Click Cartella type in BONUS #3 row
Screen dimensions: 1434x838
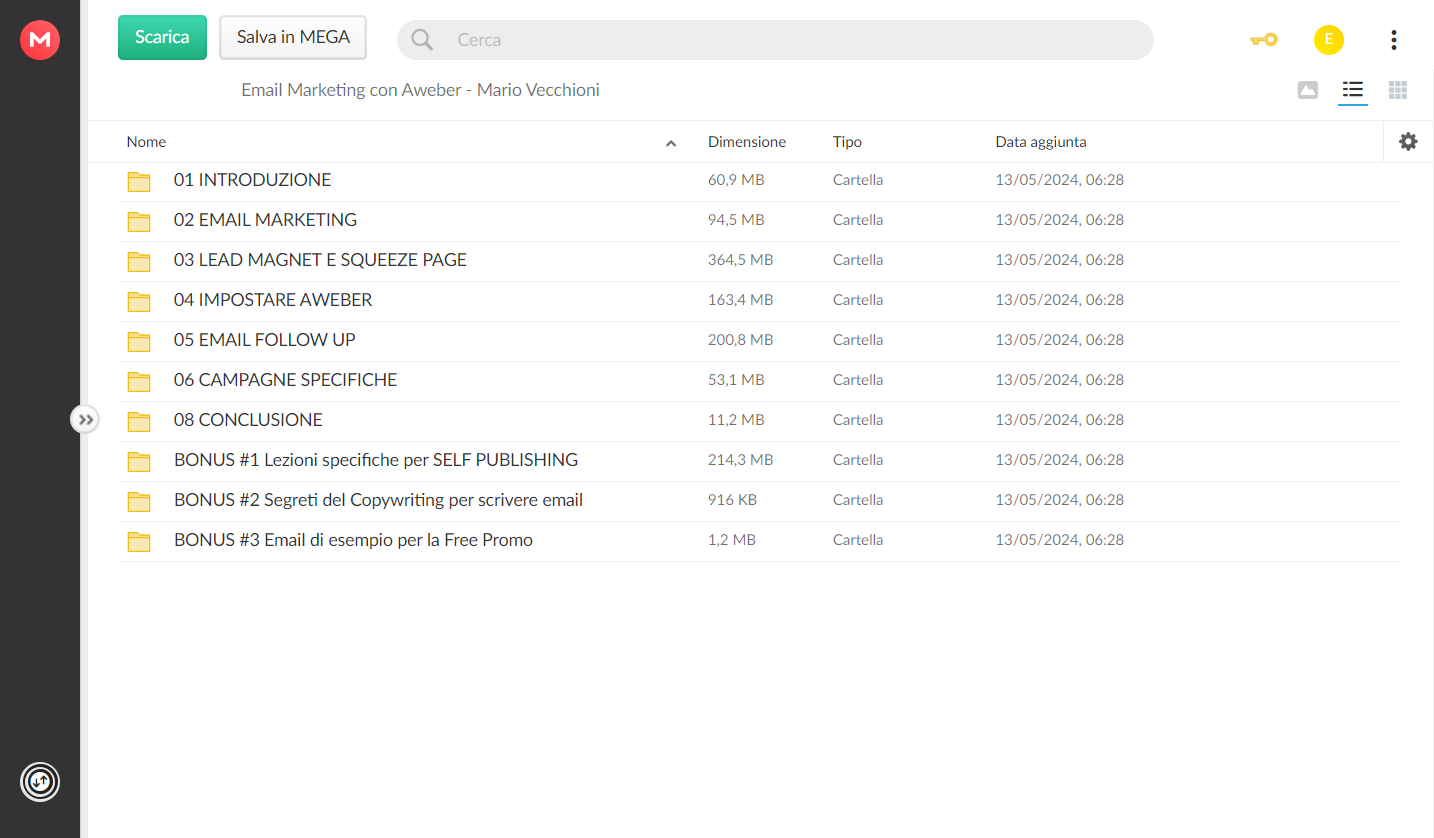click(858, 540)
